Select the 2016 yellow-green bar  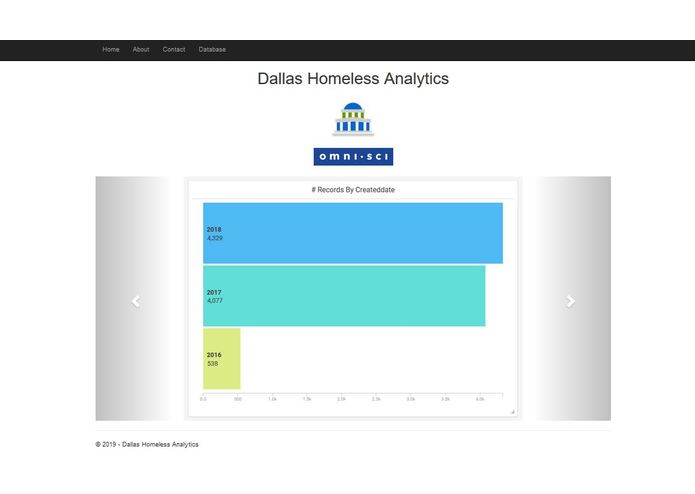pos(222,359)
